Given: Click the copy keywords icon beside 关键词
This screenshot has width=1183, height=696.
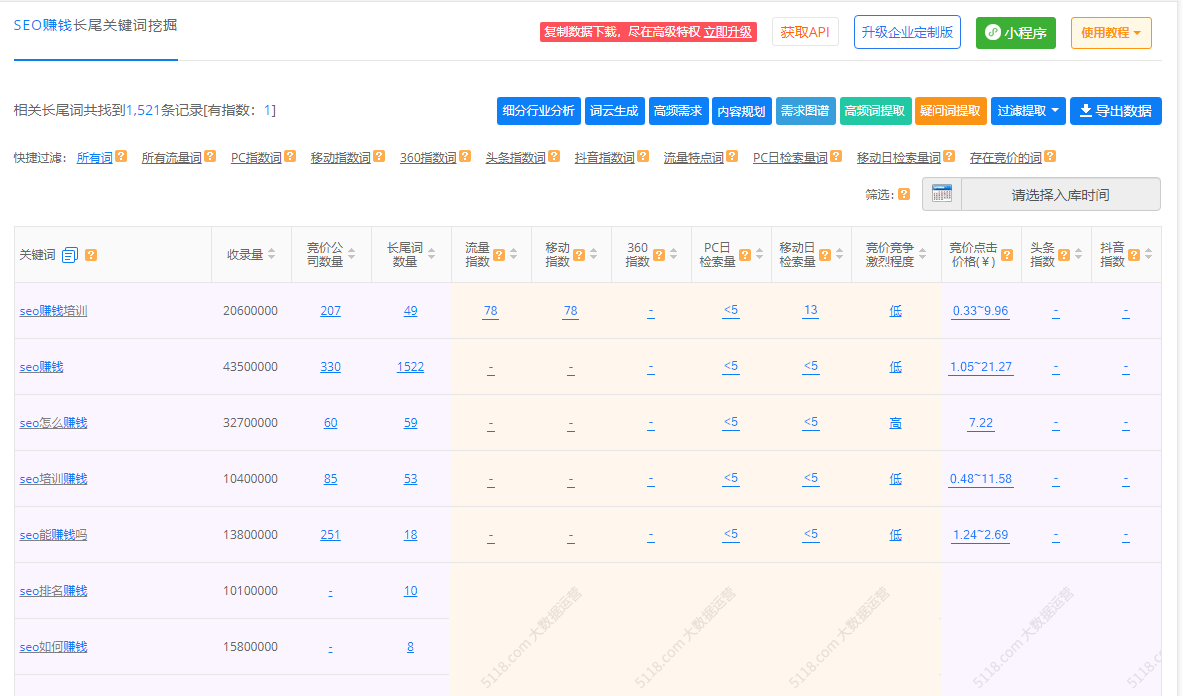Looking at the screenshot, I should 70,255.
